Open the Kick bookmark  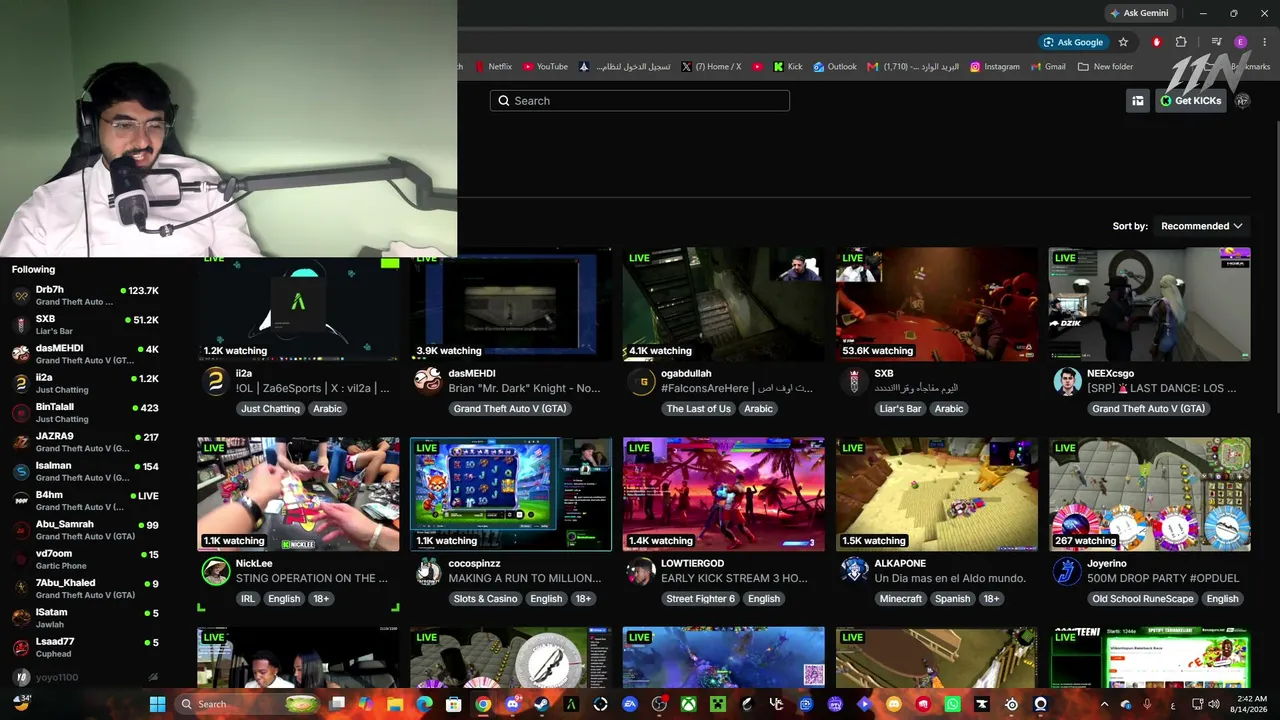pyautogui.click(x=788, y=67)
